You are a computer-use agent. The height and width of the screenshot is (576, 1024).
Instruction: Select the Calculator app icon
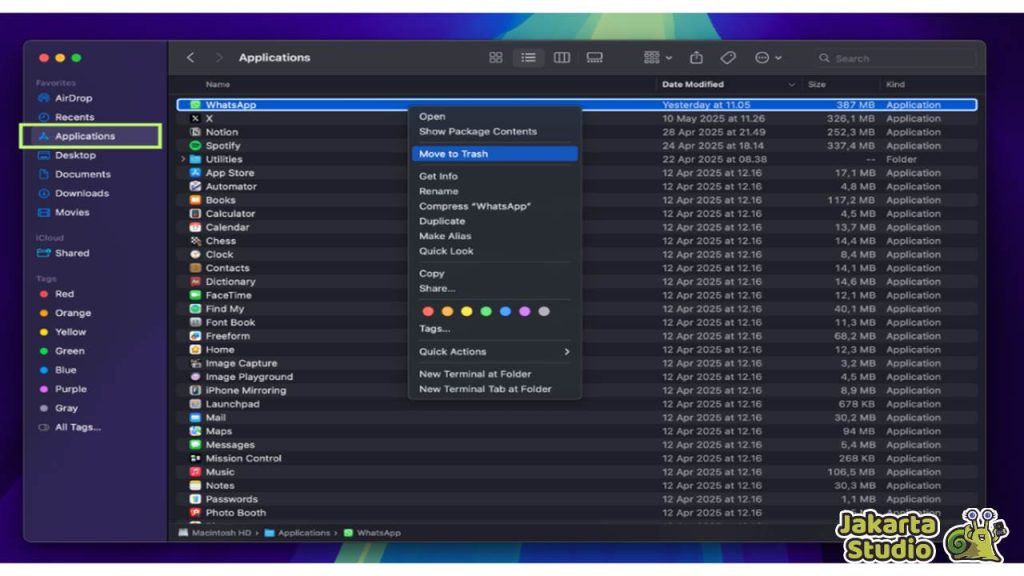point(195,214)
